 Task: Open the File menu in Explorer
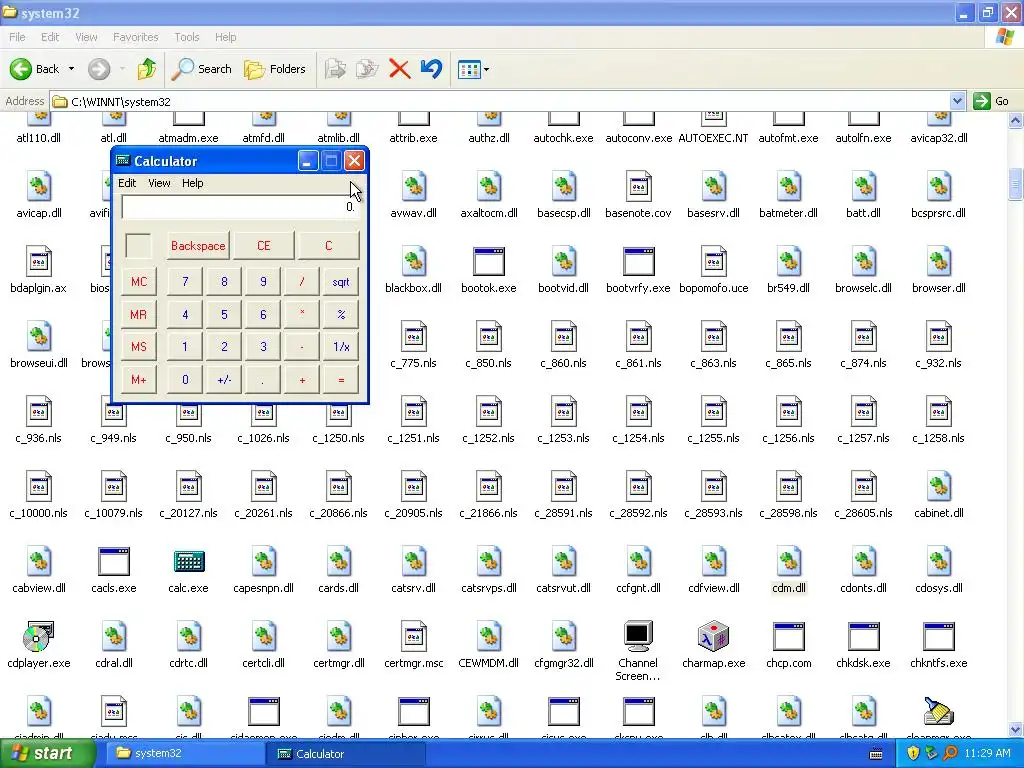(x=18, y=37)
